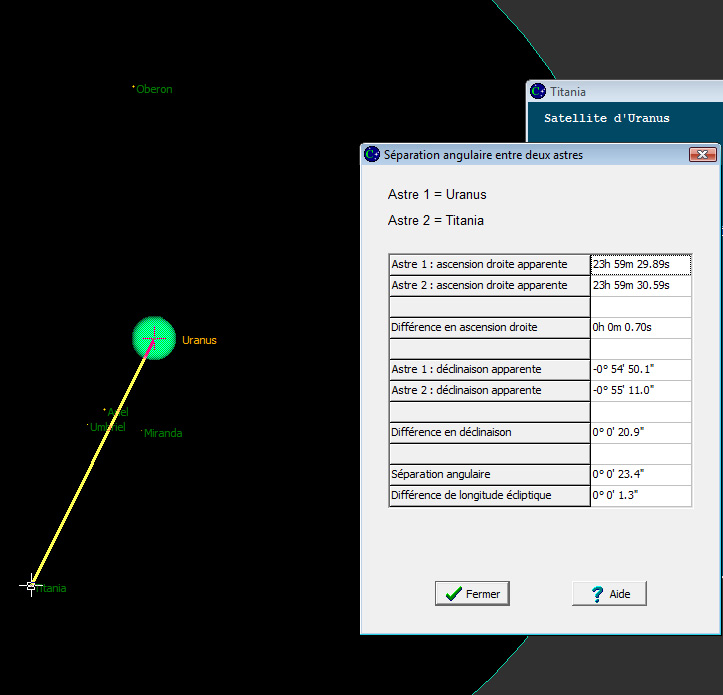Viewport: 723px width, 695px height.
Task: Select the declination value -0° 54' 50.1"
Action: [641, 369]
